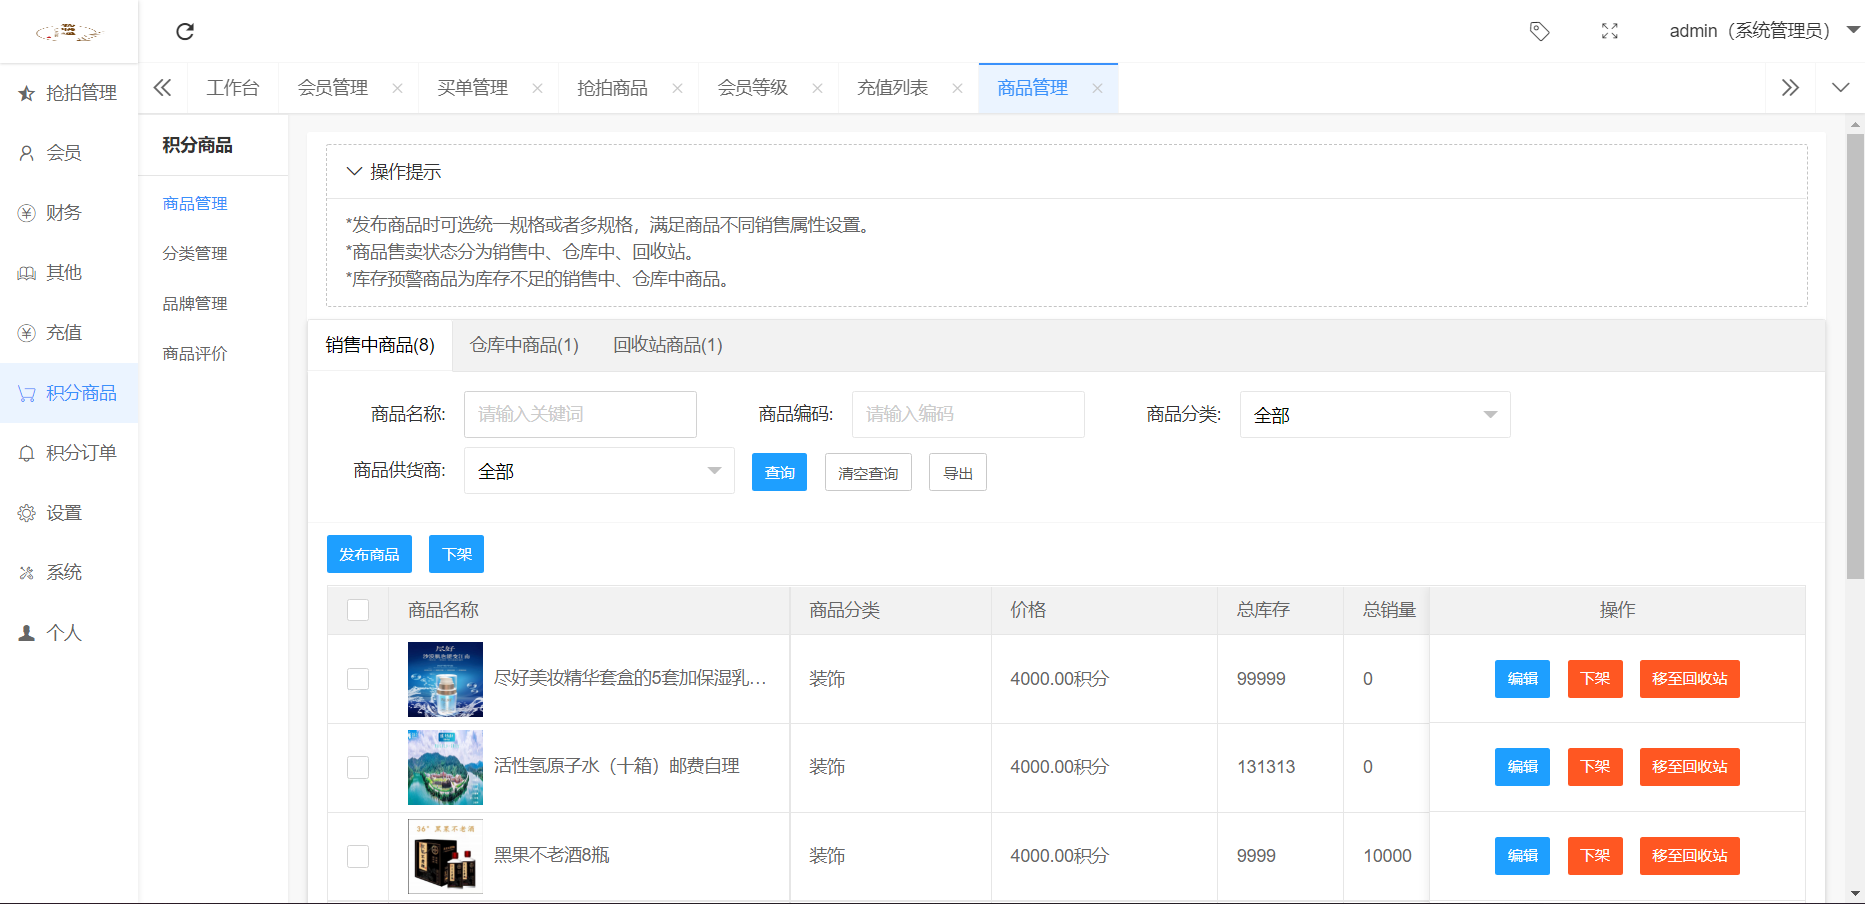
Task: Open 个人 user icon in sidebar
Action: click(27, 633)
